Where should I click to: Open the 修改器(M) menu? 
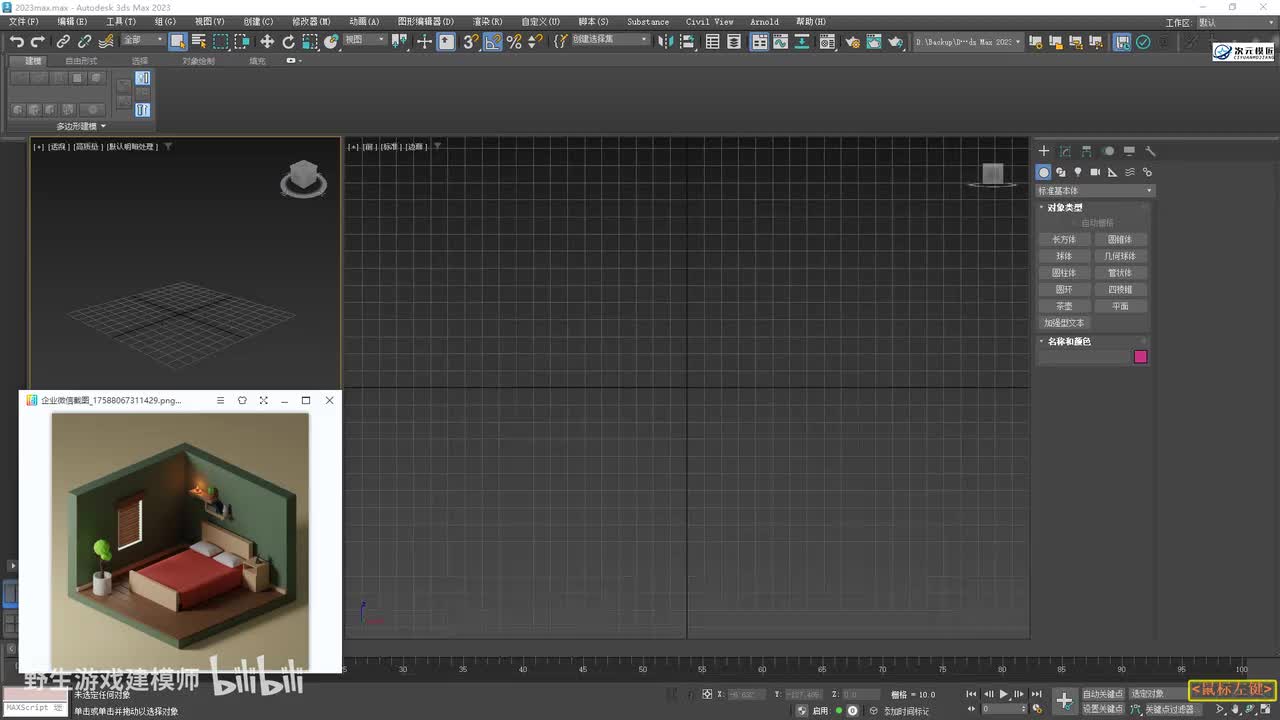click(x=311, y=21)
